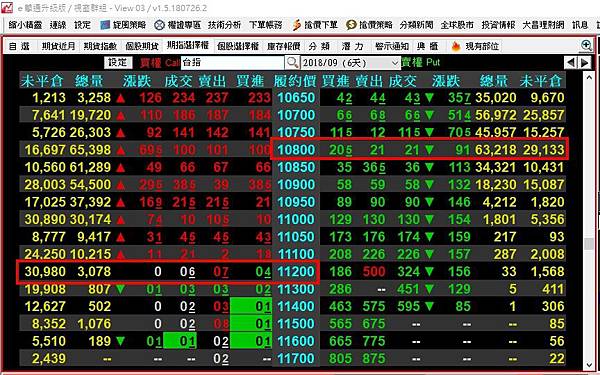
Task: Click the Call-side 總量 column header
Action: point(89,81)
